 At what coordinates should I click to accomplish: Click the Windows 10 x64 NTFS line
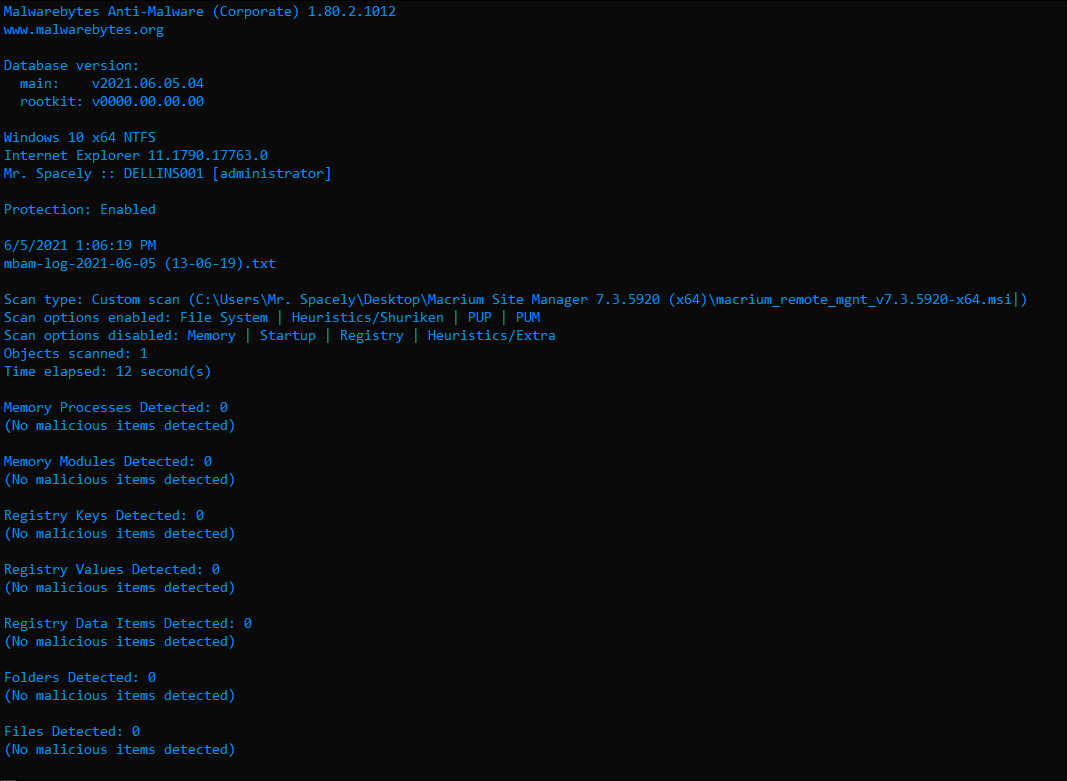80,137
